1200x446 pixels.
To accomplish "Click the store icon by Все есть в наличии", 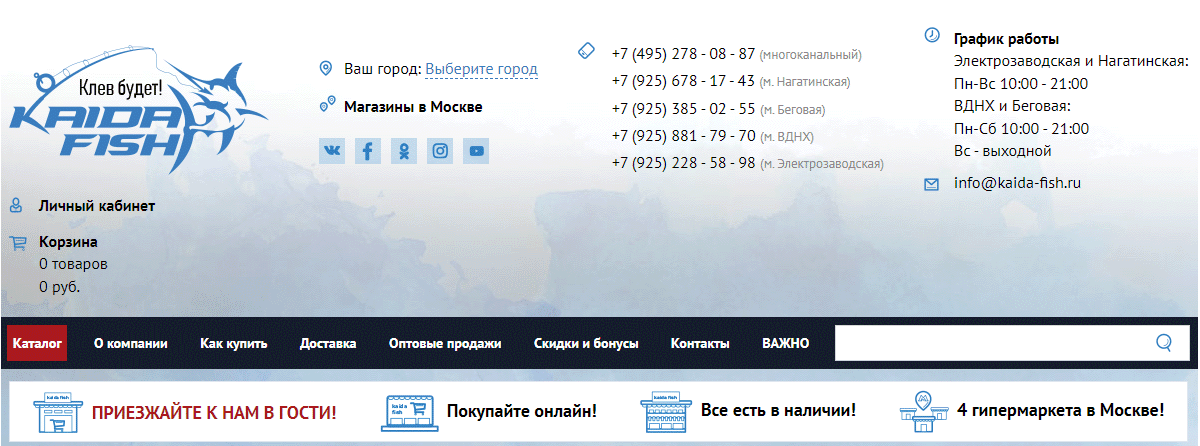I will [664, 412].
